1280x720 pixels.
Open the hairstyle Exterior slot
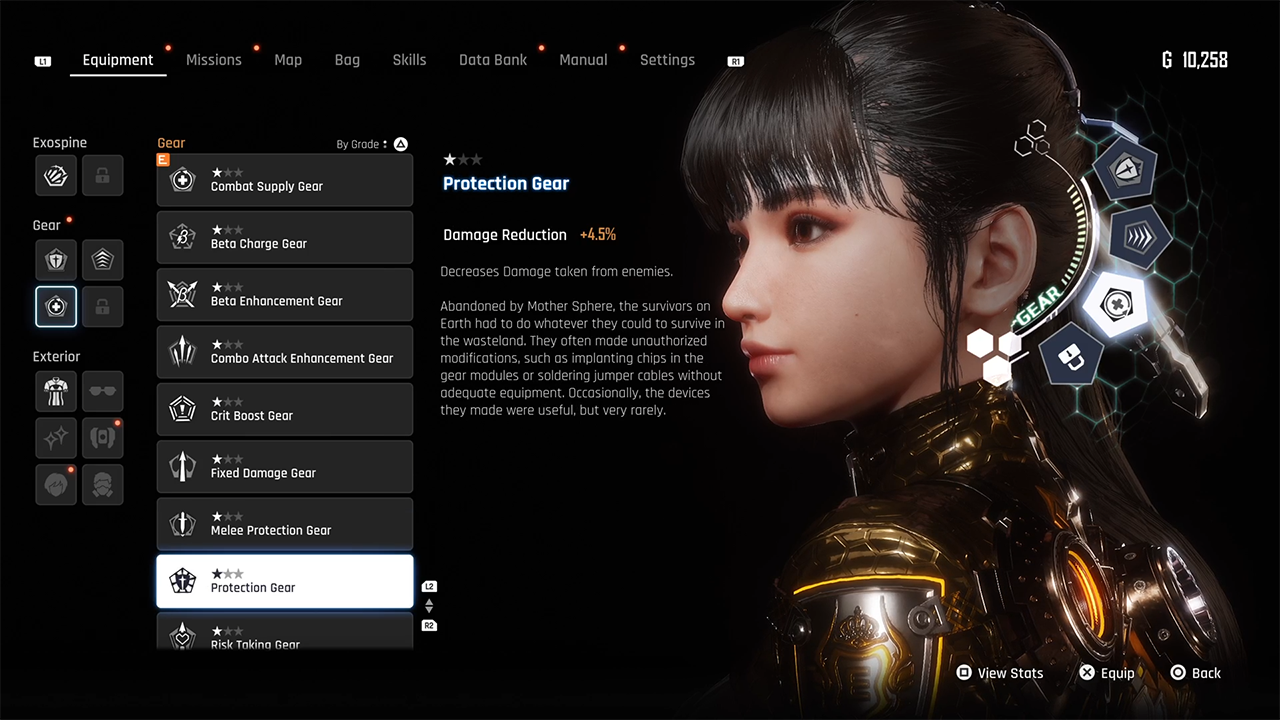pos(56,484)
